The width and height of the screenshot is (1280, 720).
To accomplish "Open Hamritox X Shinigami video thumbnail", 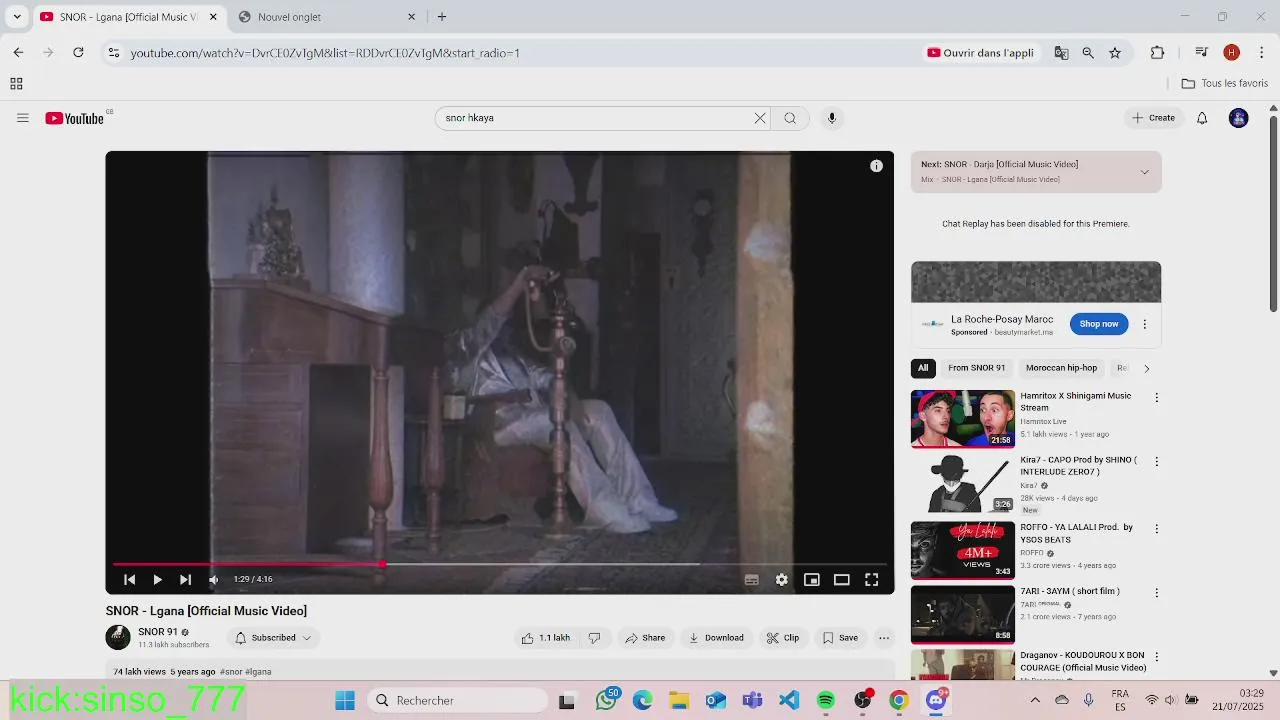I will click(x=963, y=419).
